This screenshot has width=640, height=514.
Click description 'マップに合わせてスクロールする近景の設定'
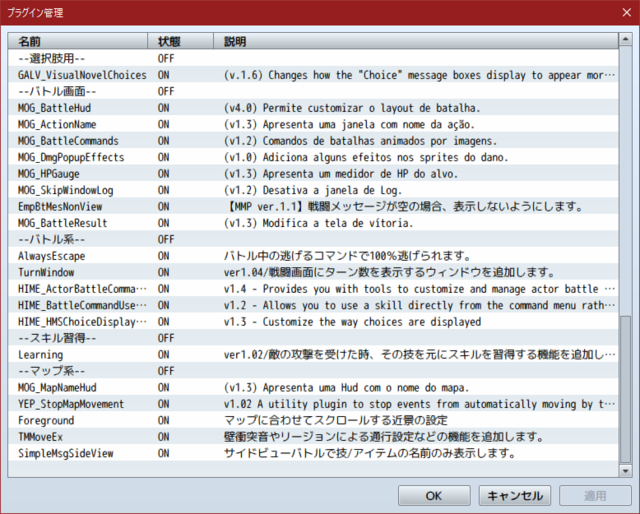click(336, 421)
